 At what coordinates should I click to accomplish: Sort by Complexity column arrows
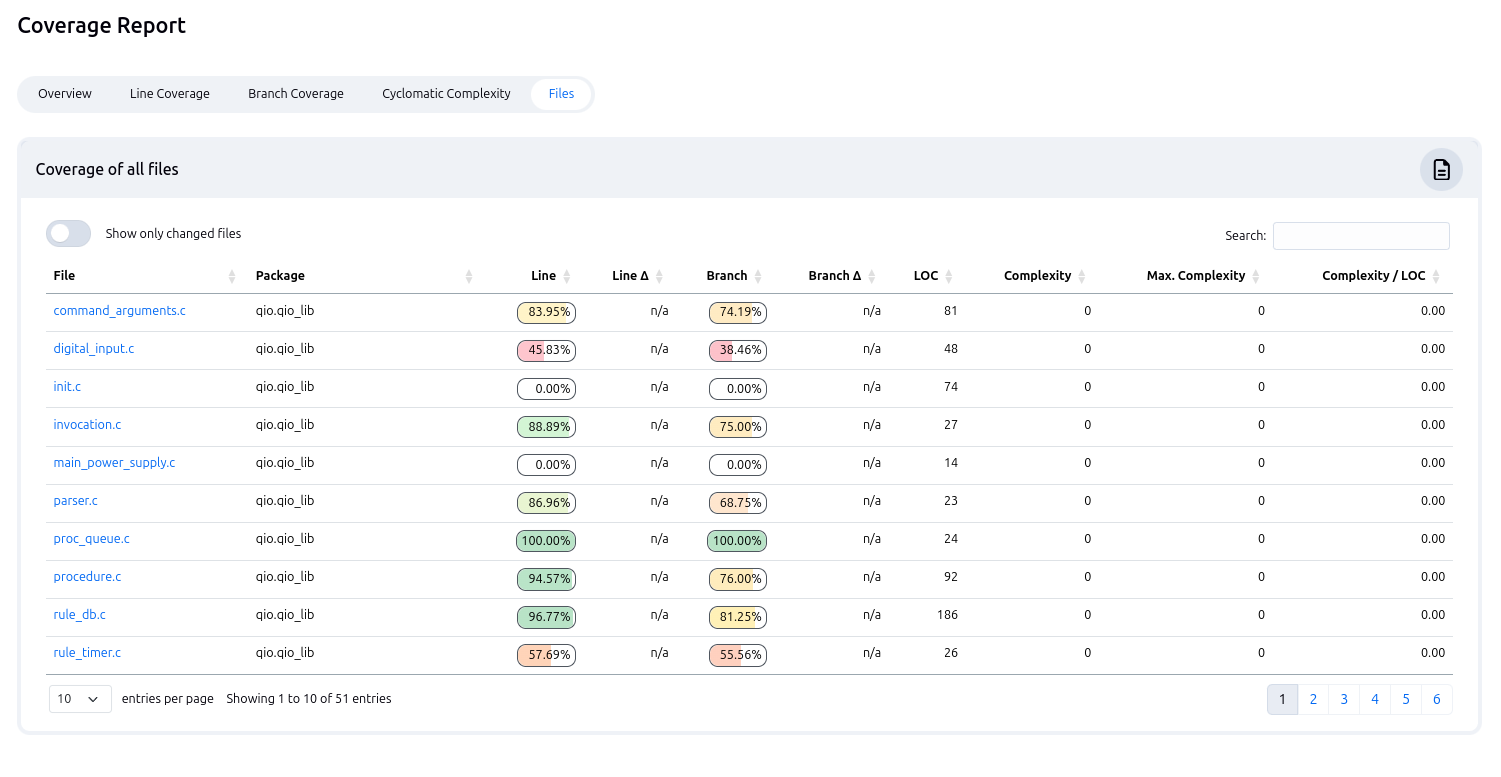point(1082,276)
